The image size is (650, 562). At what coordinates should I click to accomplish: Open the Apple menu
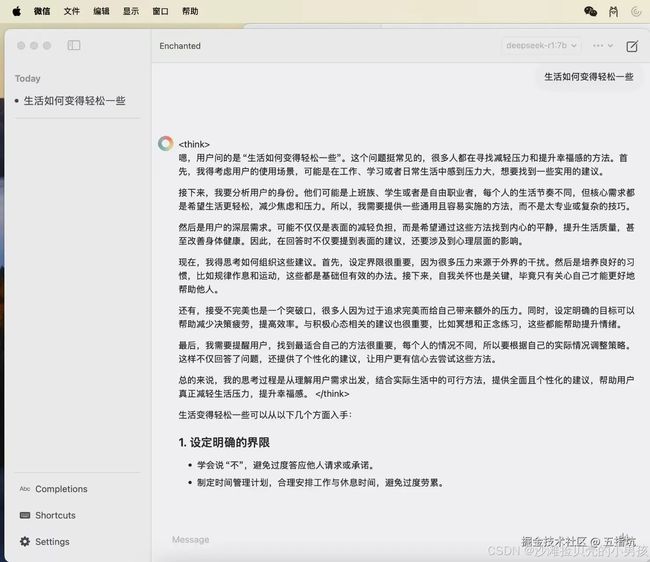pyautogui.click(x=17, y=11)
